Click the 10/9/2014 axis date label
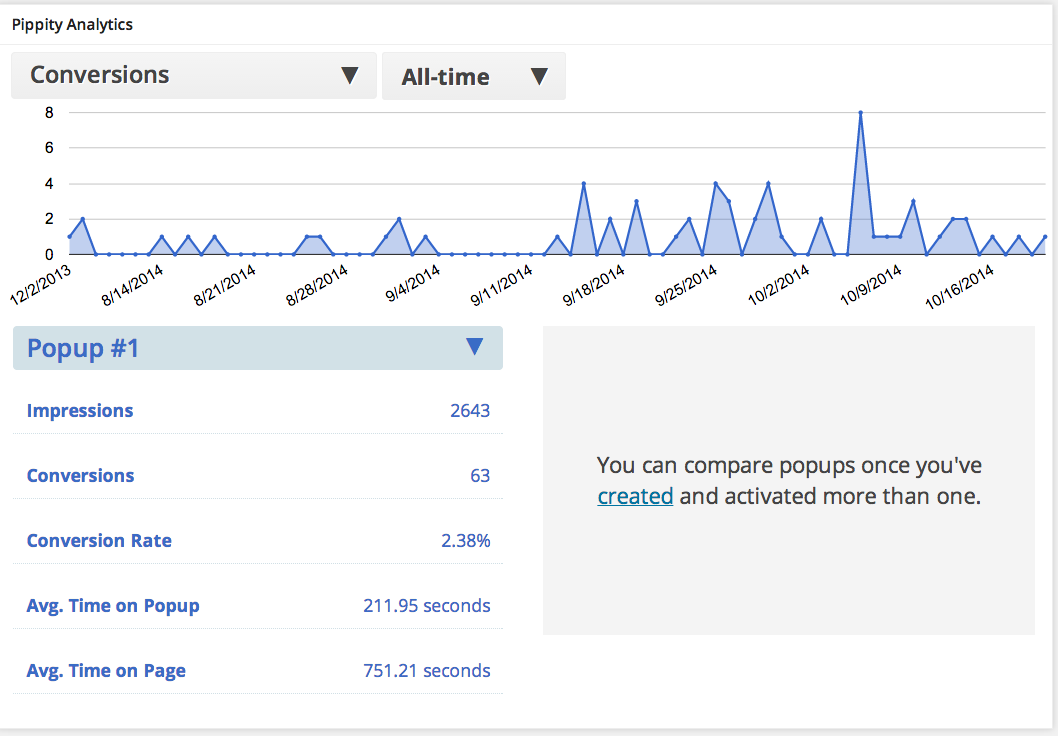Screen dimensions: 1058x736 (870, 286)
